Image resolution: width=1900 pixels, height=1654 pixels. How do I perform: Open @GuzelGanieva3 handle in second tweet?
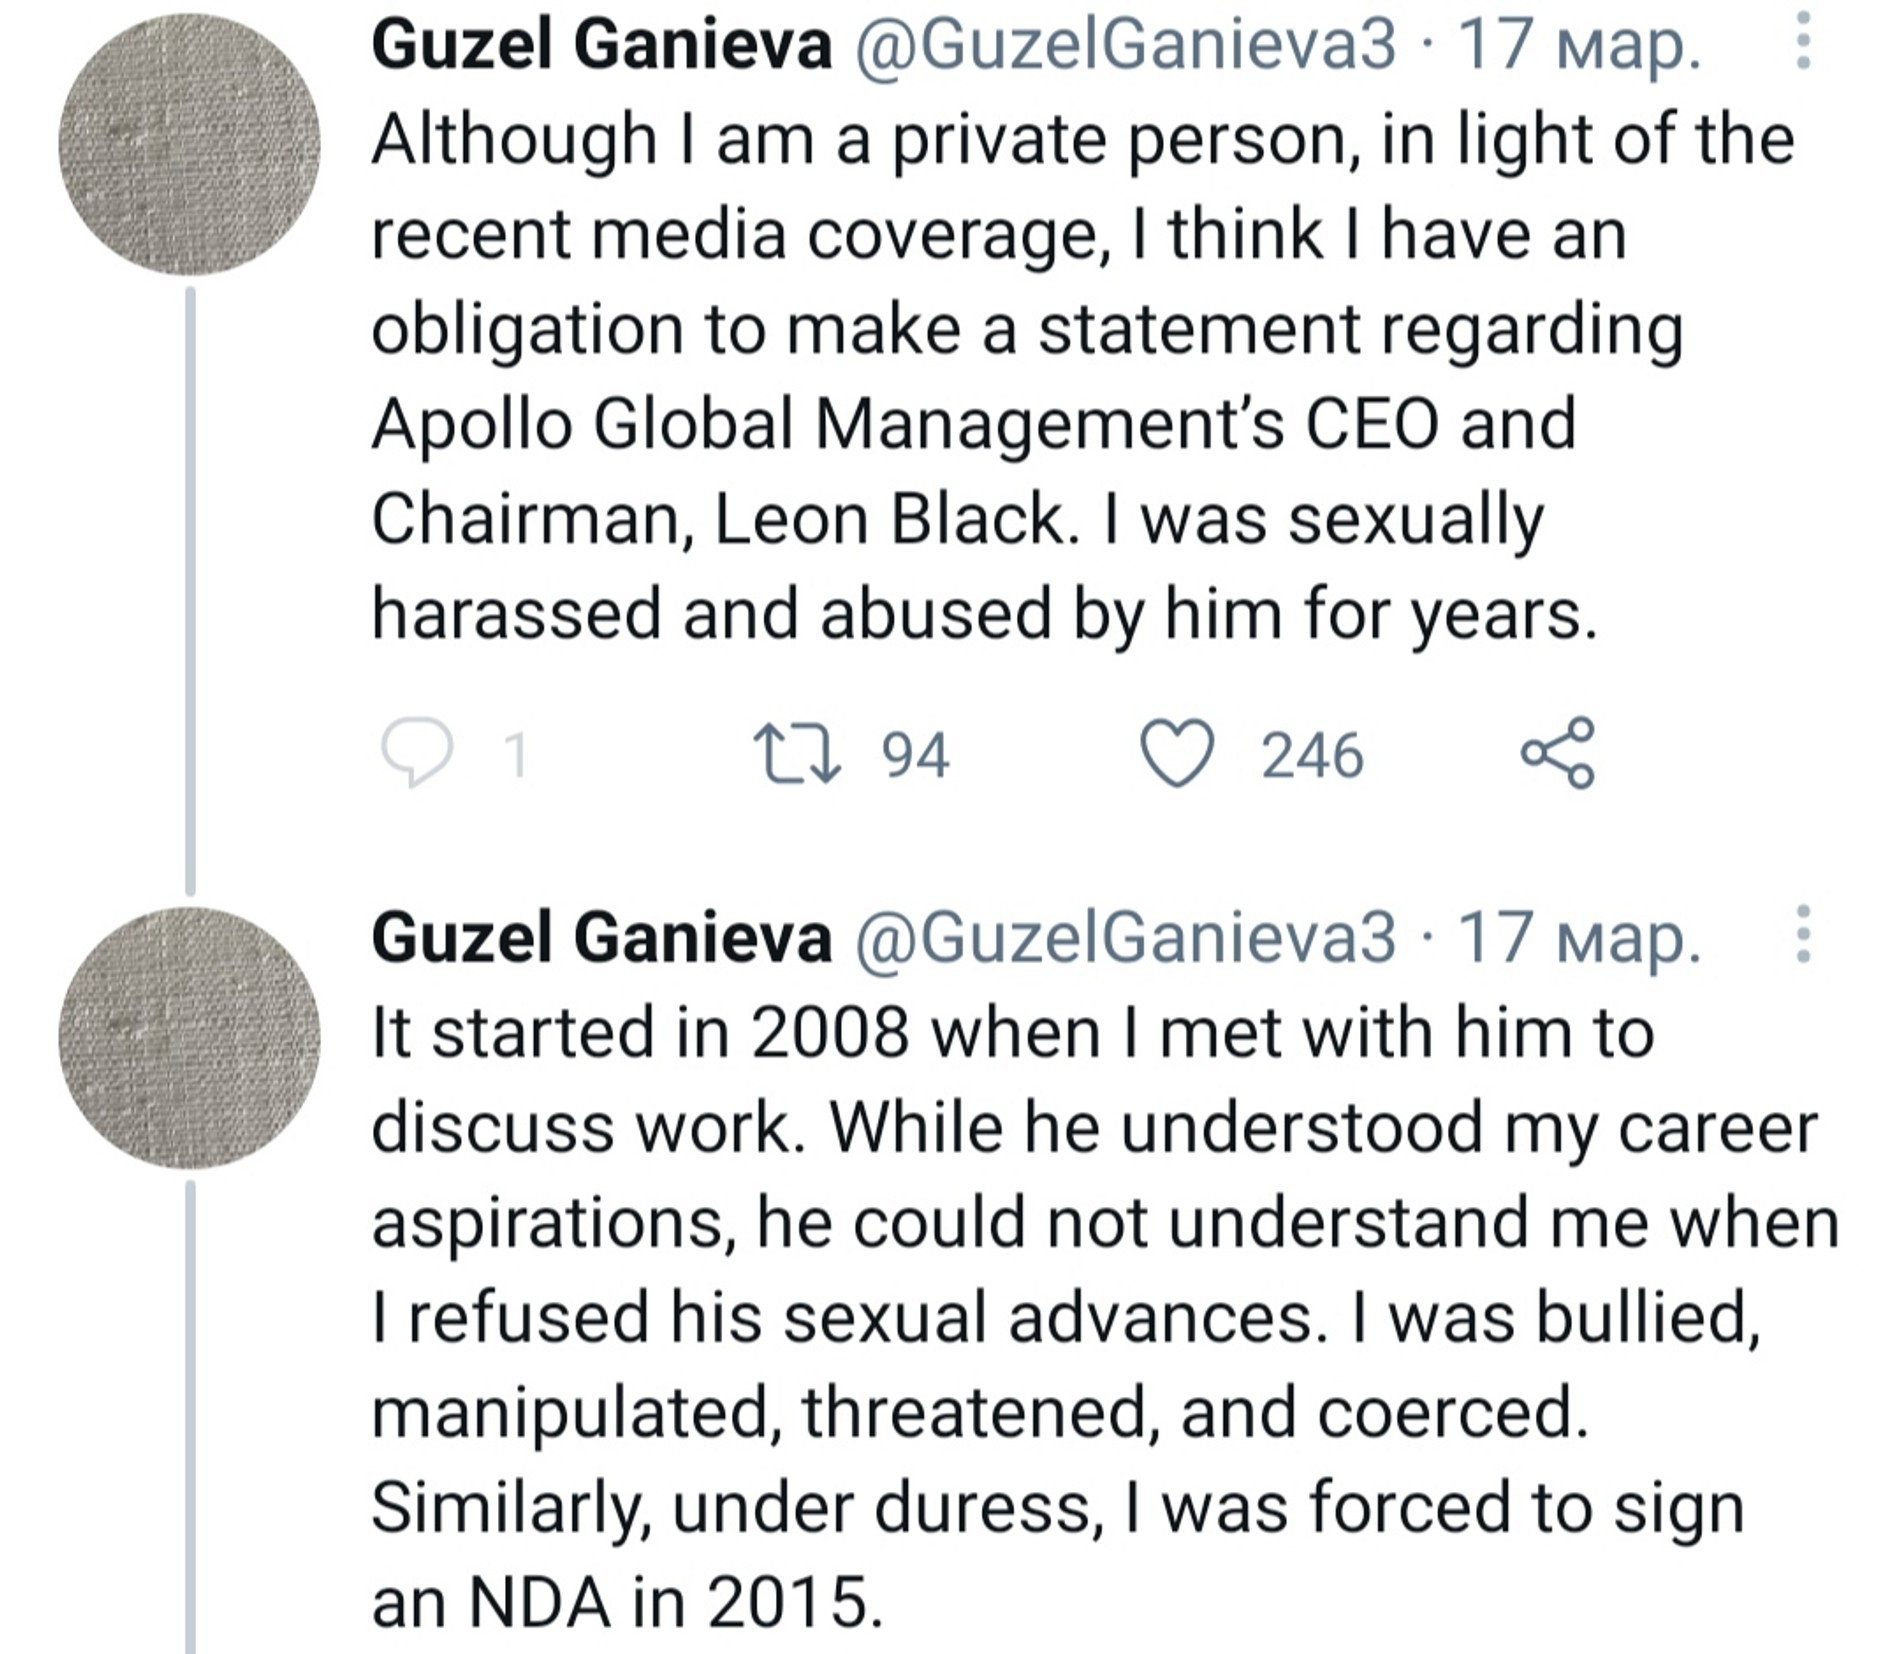click(1123, 938)
